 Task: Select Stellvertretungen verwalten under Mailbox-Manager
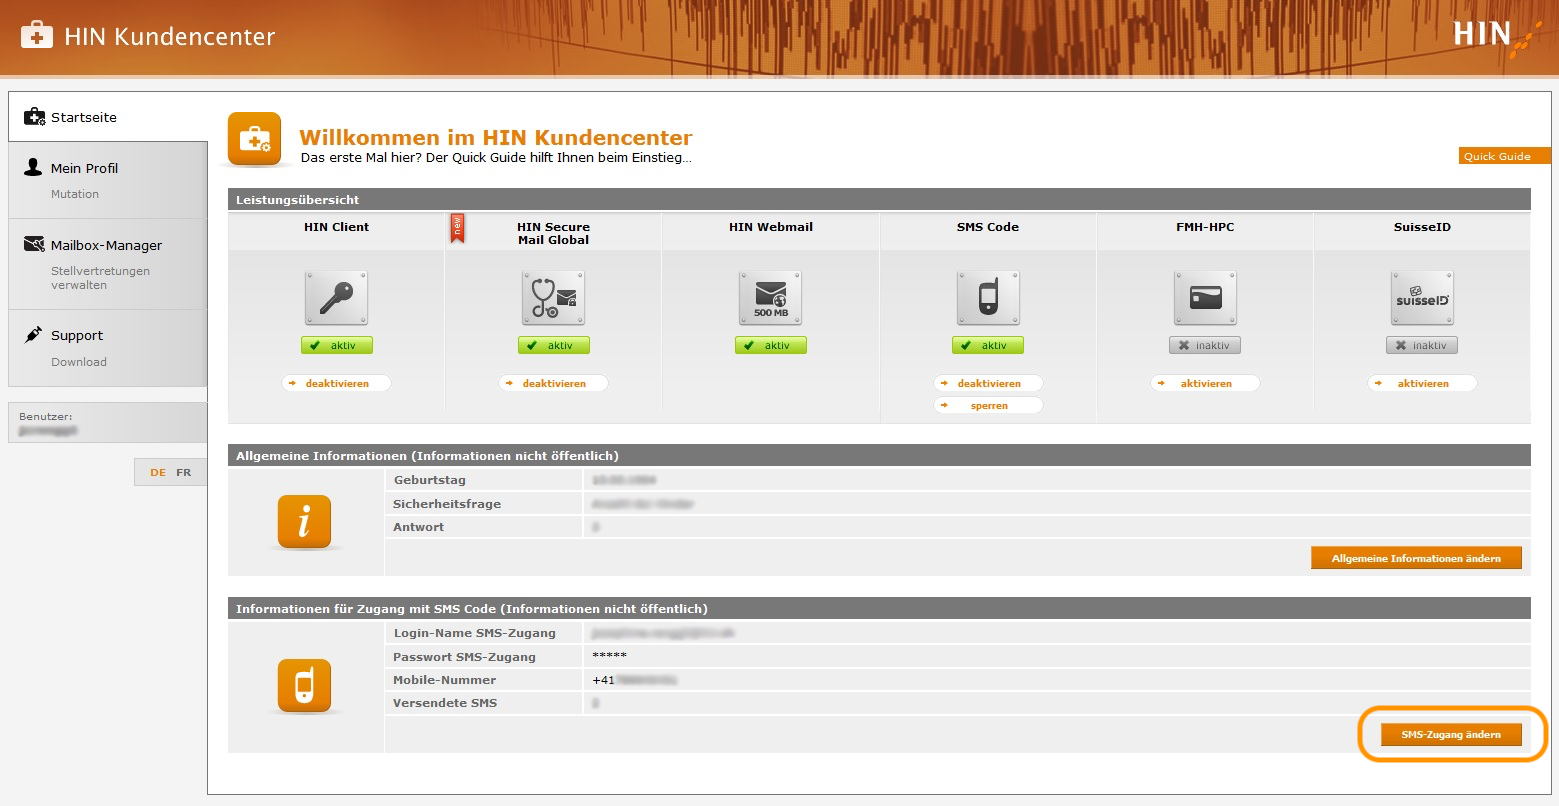point(100,278)
